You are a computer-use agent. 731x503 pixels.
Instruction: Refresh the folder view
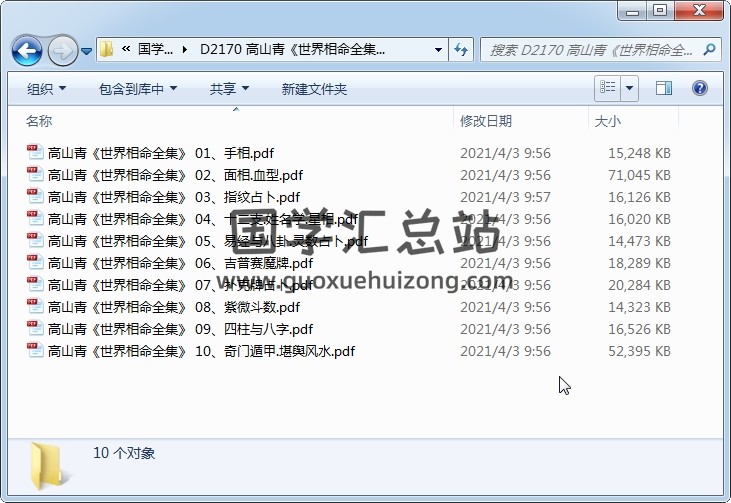pos(461,49)
